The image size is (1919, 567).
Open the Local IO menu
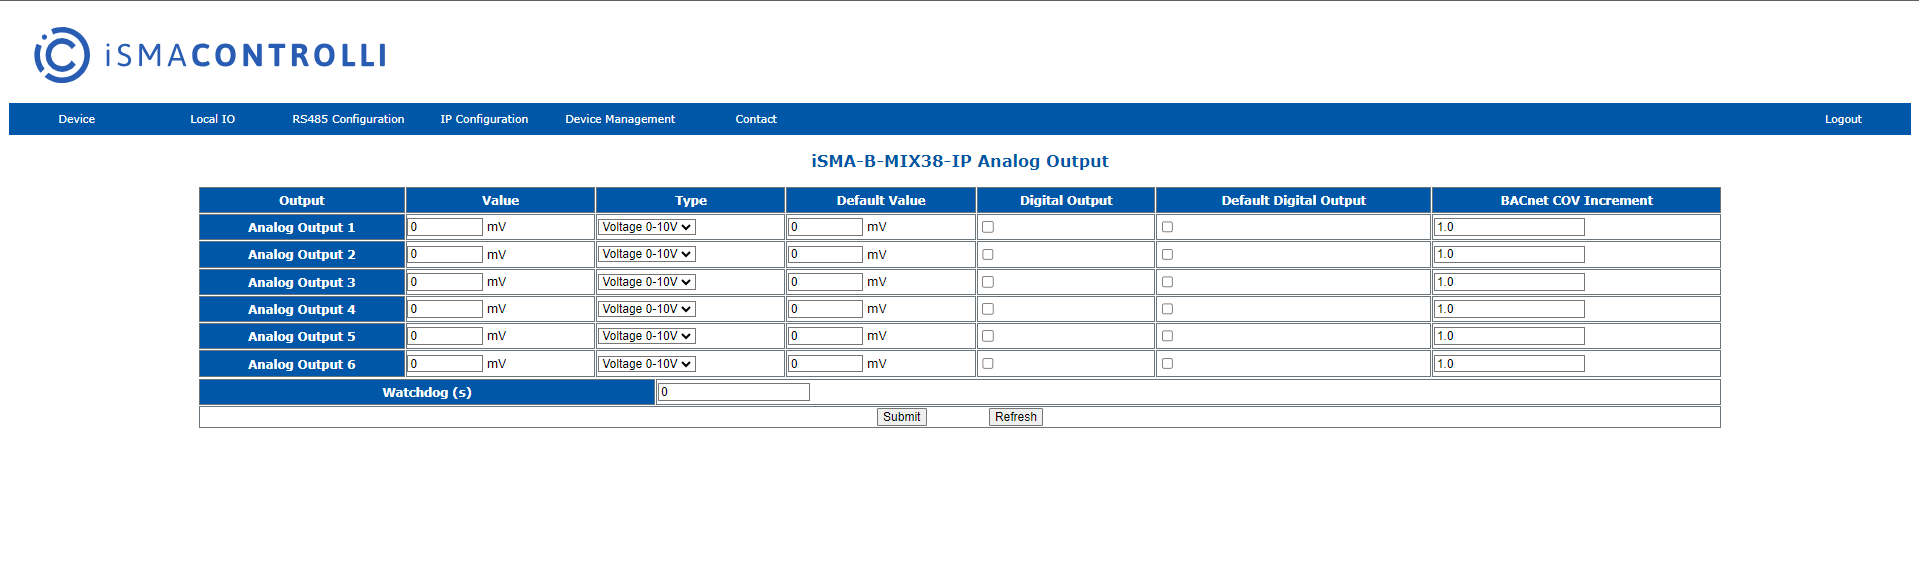[212, 119]
